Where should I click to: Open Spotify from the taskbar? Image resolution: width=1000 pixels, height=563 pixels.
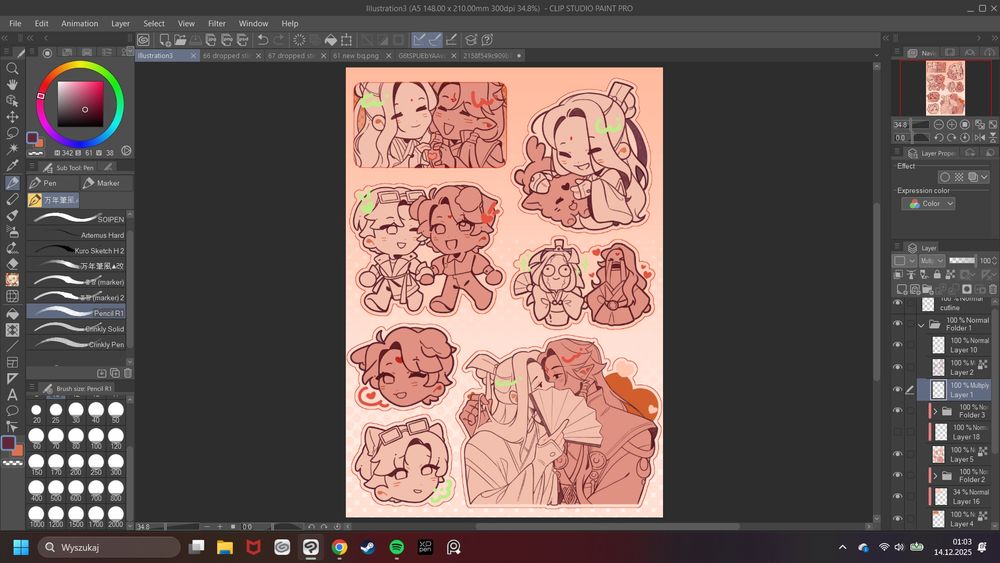pyautogui.click(x=396, y=547)
